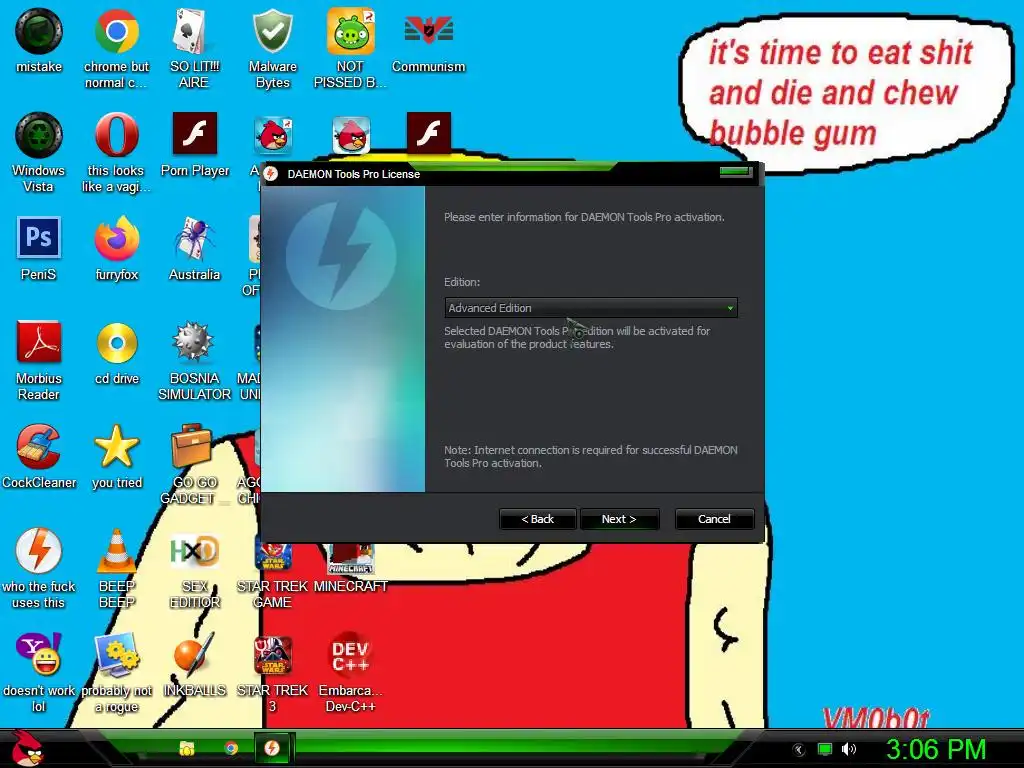Viewport: 1024px width, 768px height.
Task: Click 'Please enter information' activation text
Action: coord(584,217)
